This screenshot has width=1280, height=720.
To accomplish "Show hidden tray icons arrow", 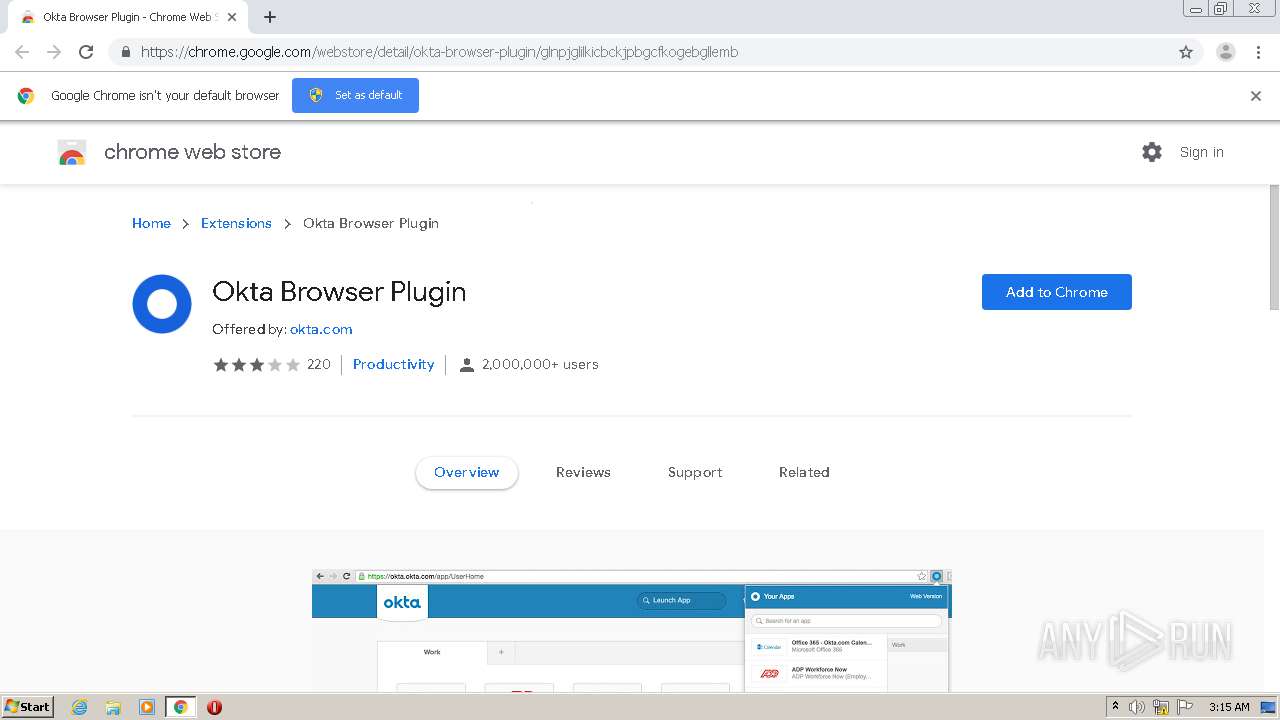I will click(x=1115, y=707).
